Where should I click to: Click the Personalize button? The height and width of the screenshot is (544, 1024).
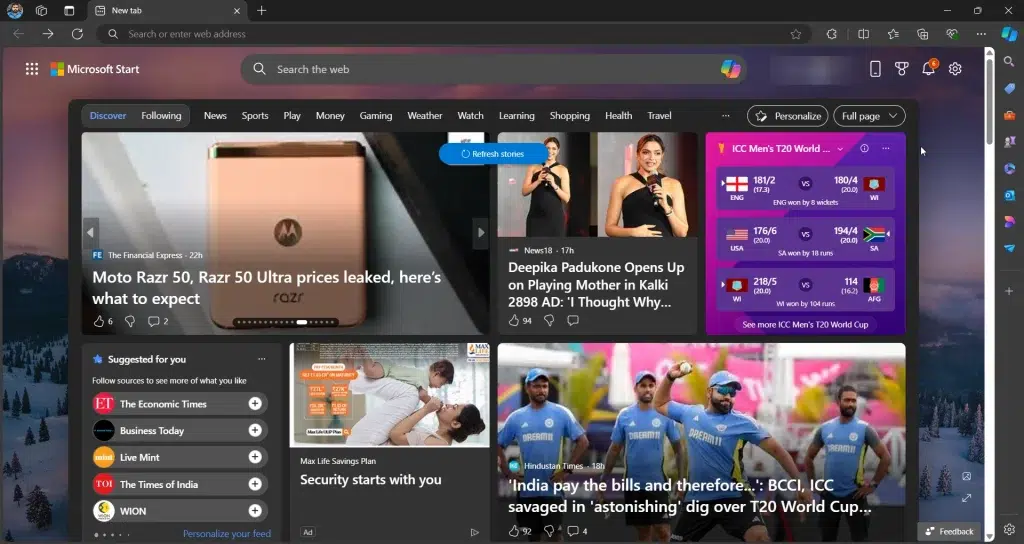click(x=788, y=116)
